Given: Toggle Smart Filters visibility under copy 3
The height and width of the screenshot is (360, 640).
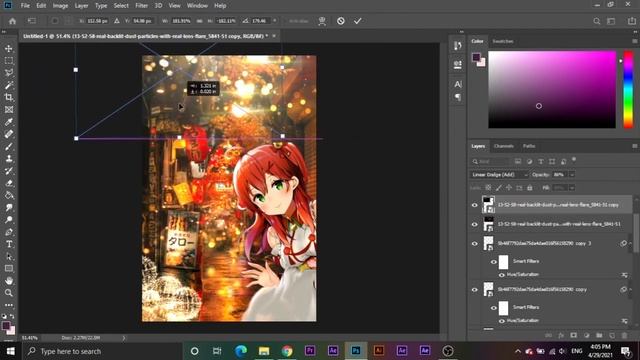Looking at the screenshot, I should (x=493, y=262).
